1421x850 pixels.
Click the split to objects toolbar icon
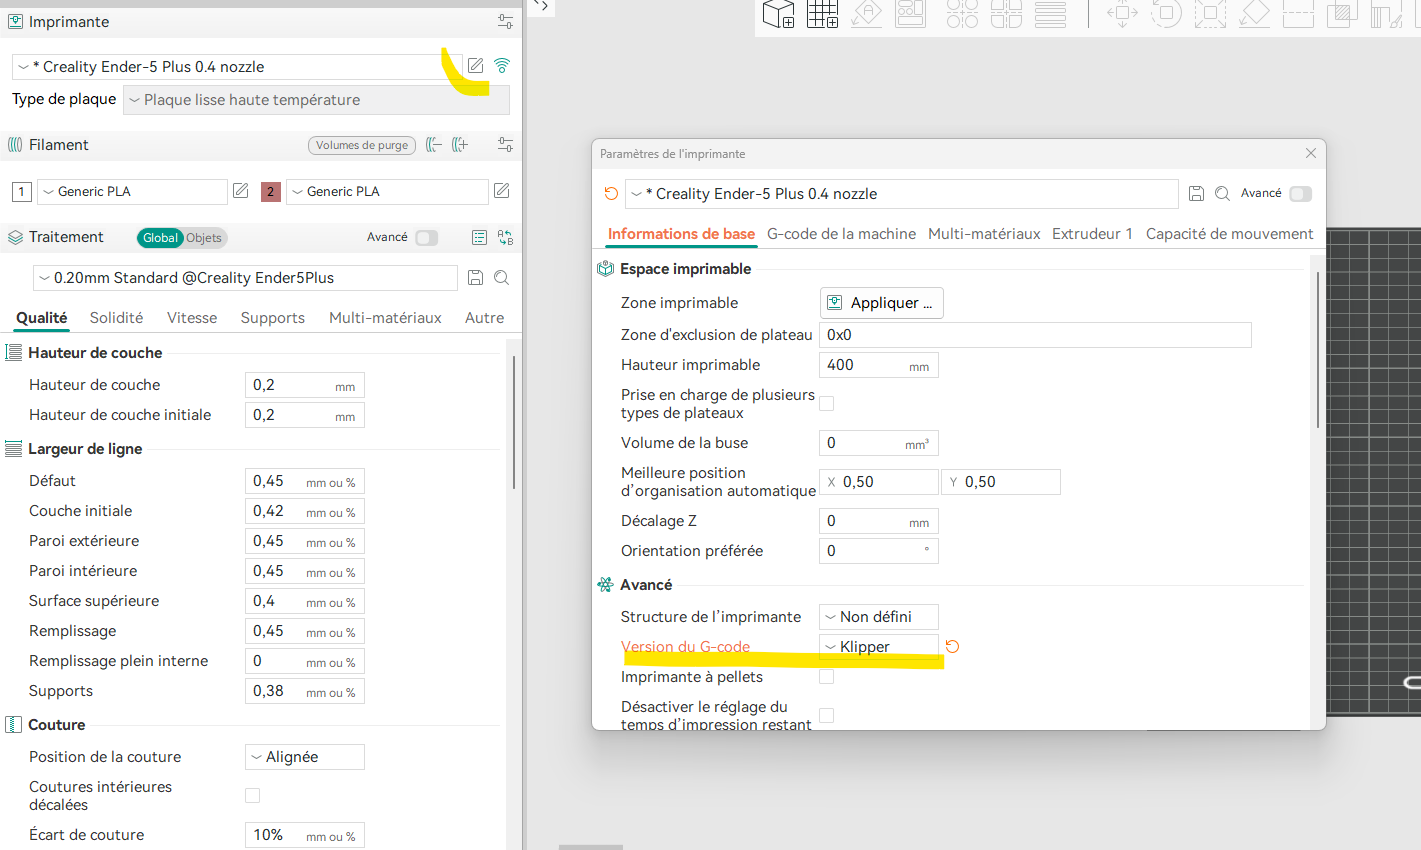962,14
